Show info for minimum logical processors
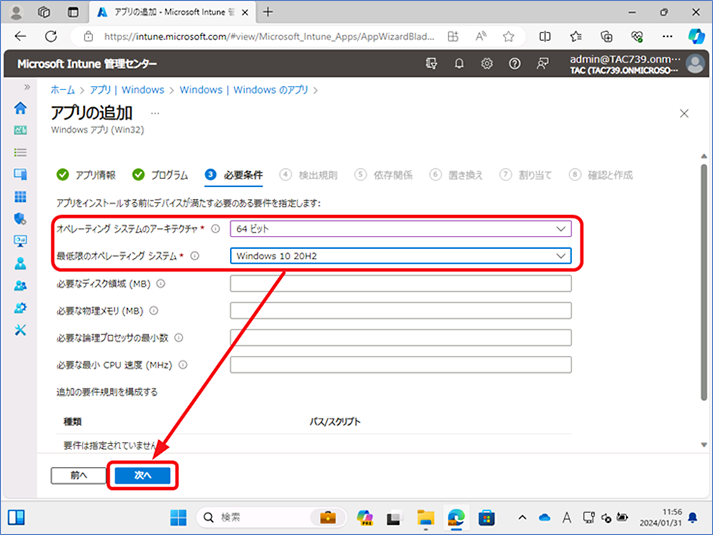Viewport: 713px width, 535px height. (x=179, y=338)
